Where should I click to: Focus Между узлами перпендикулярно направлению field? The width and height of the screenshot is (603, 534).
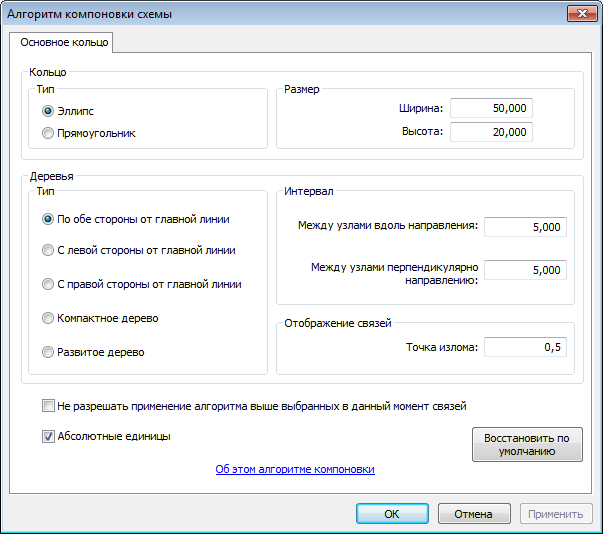[526, 270]
